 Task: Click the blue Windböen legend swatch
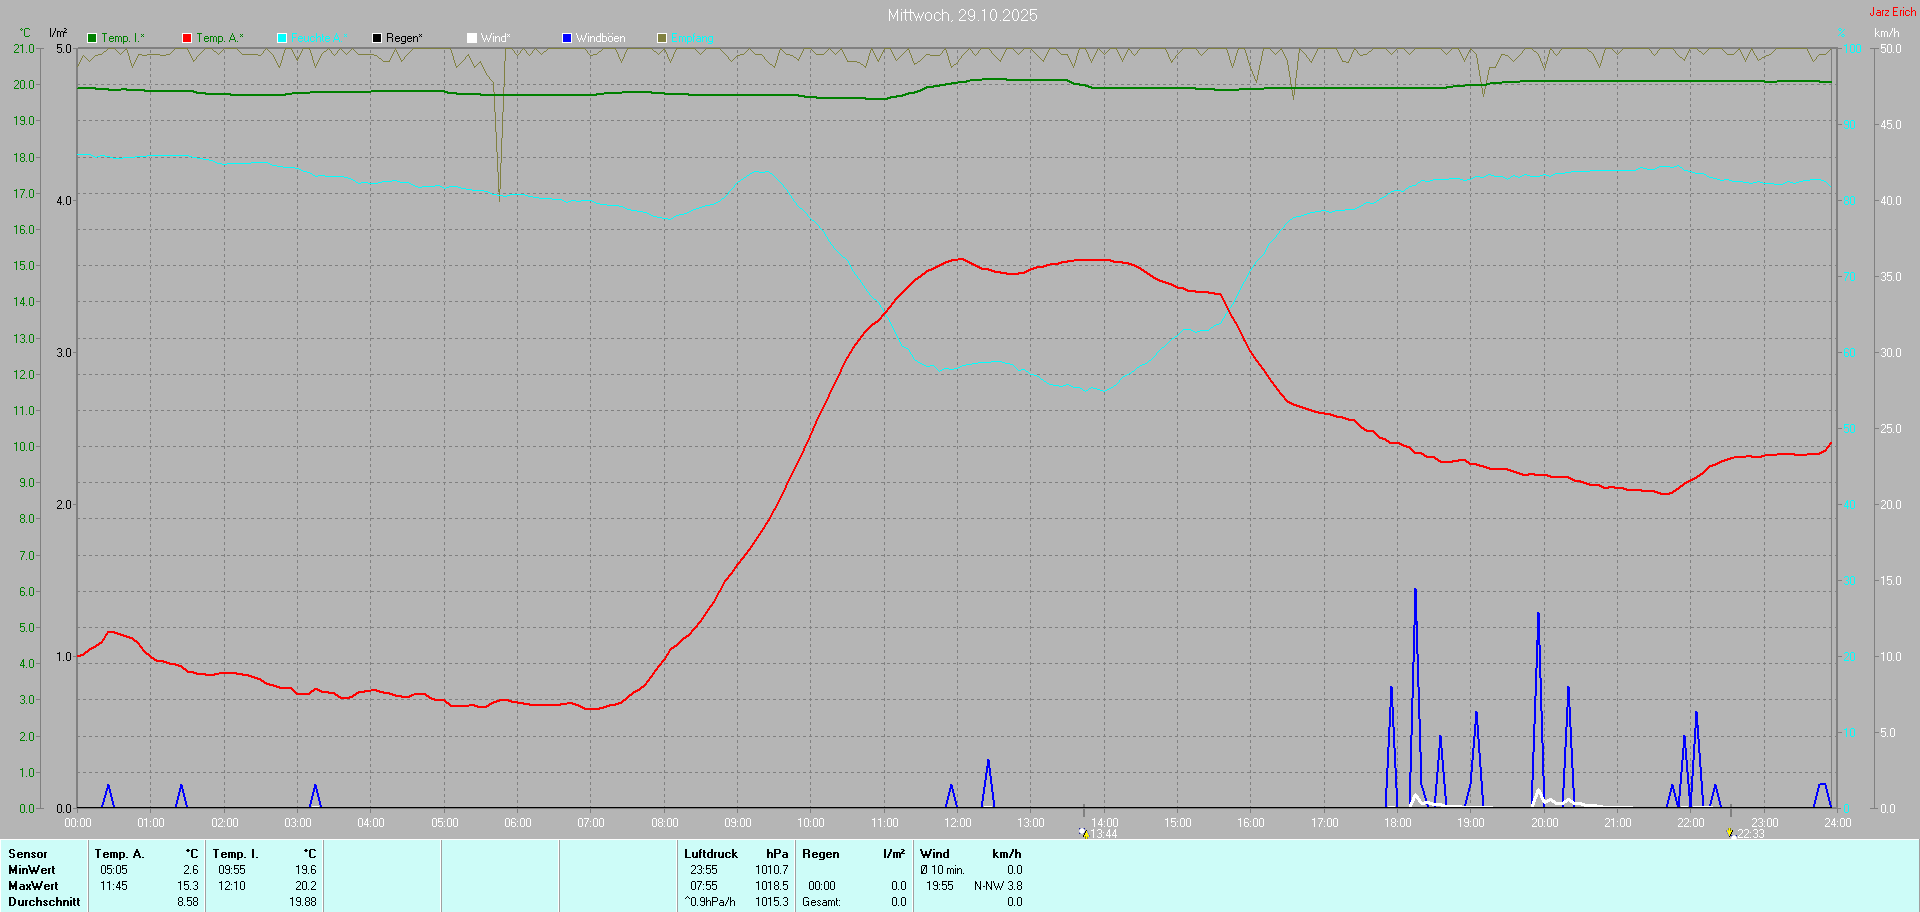point(567,38)
